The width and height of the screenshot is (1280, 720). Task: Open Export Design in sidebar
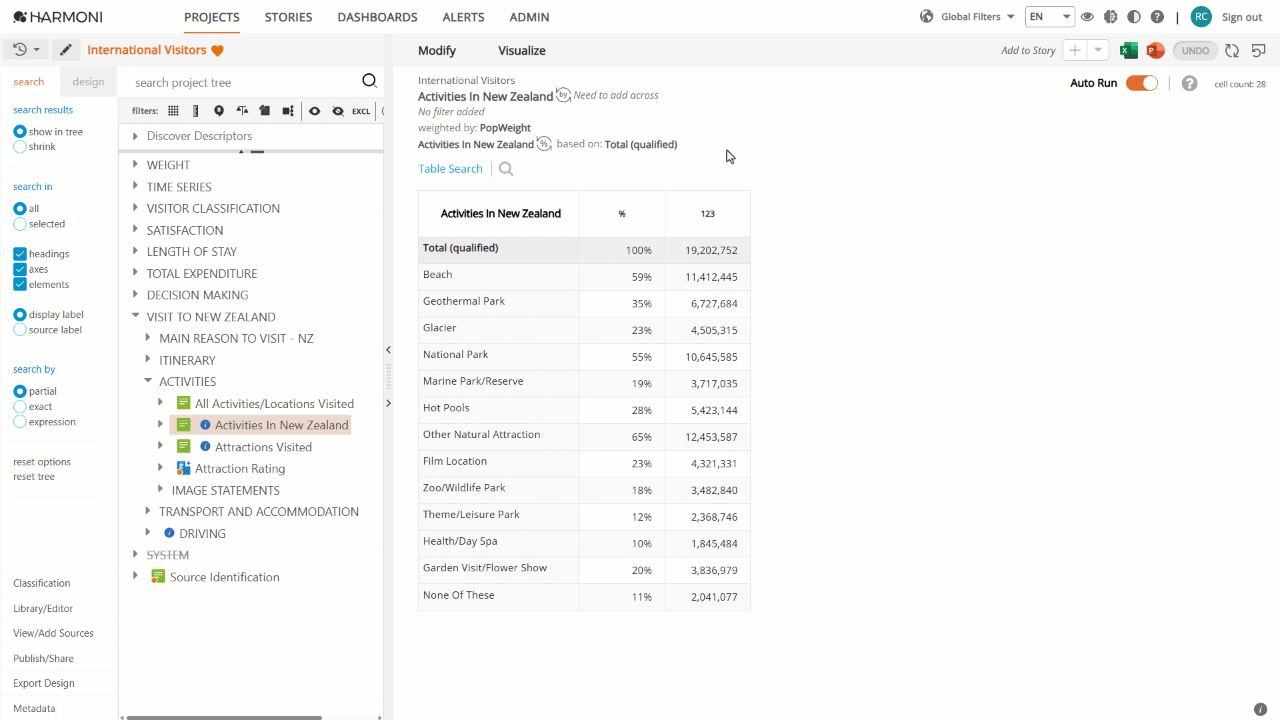[44, 683]
